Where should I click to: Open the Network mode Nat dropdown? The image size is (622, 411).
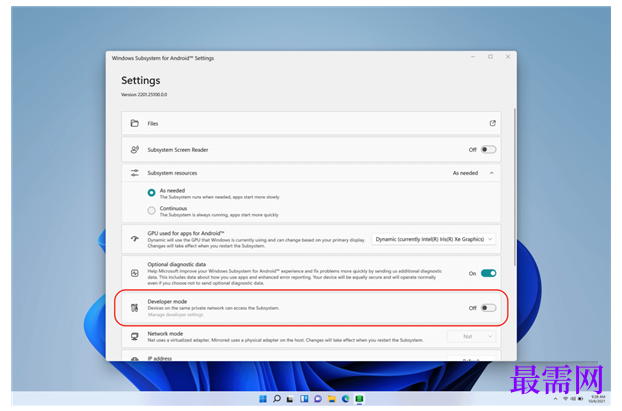pos(471,336)
